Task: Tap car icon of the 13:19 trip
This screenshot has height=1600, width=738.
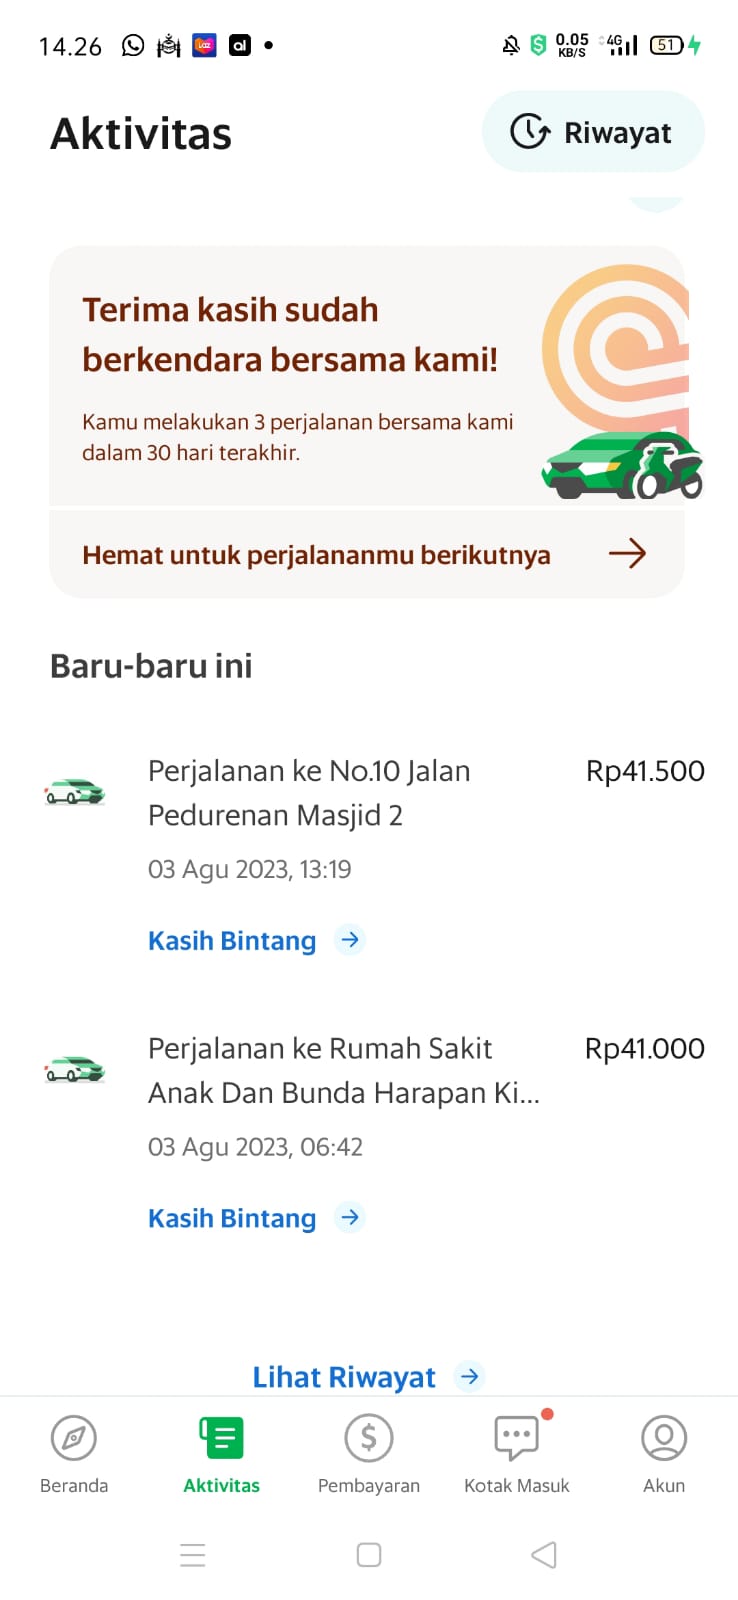Action: [75, 792]
